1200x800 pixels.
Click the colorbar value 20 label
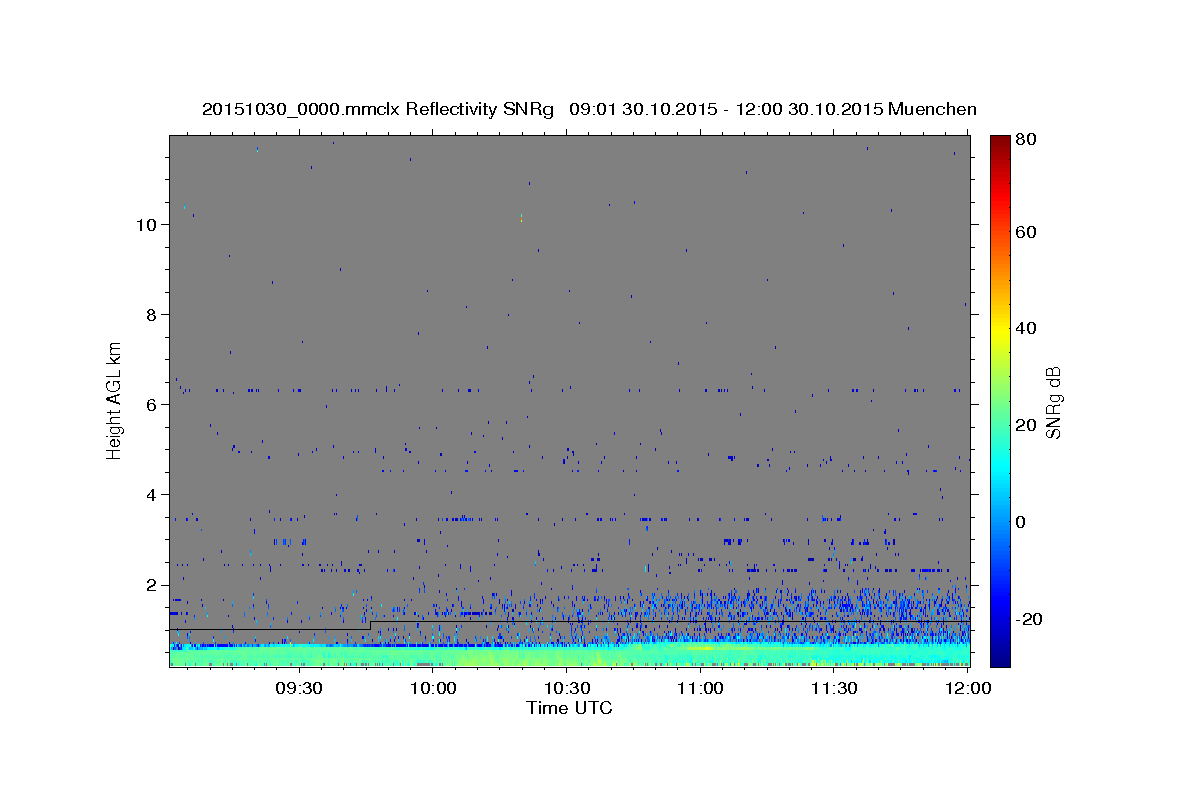(x=1028, y=425)
